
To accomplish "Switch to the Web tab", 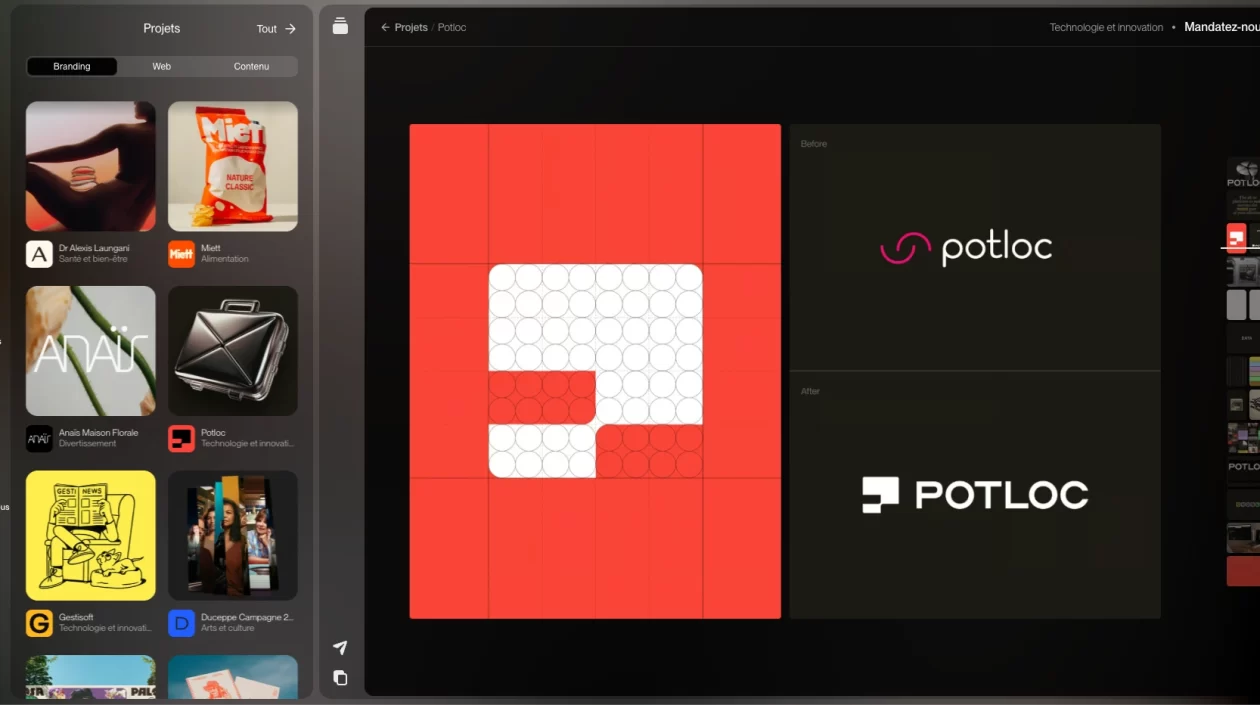I will (161, 67).
